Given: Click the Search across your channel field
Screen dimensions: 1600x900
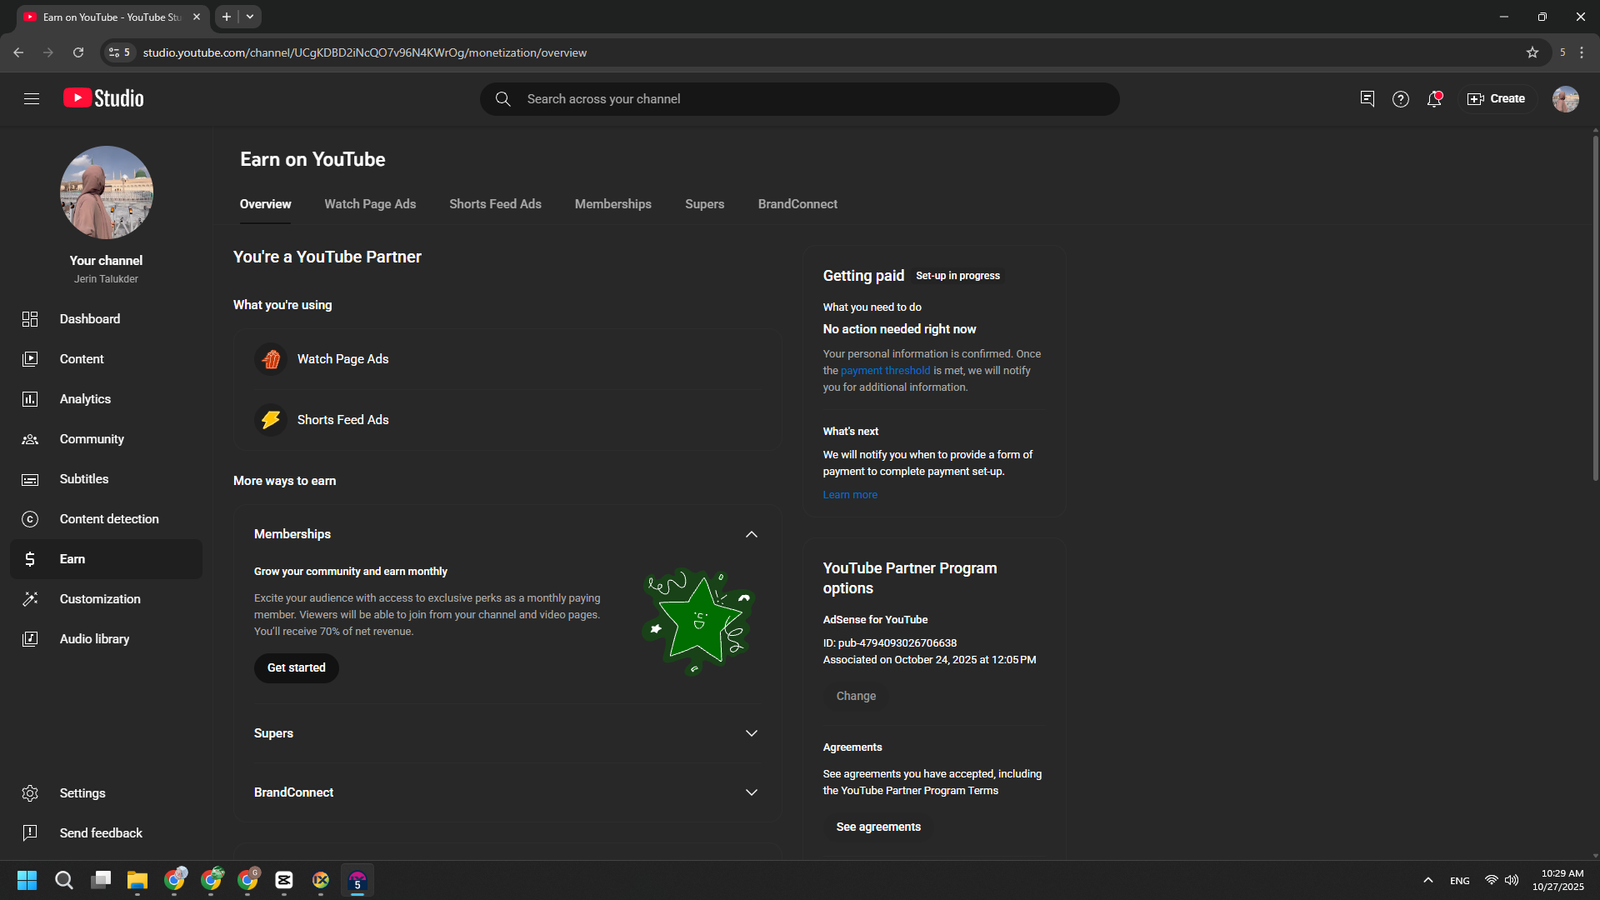Looking at the screenshot, I should (x=800, y=99).
